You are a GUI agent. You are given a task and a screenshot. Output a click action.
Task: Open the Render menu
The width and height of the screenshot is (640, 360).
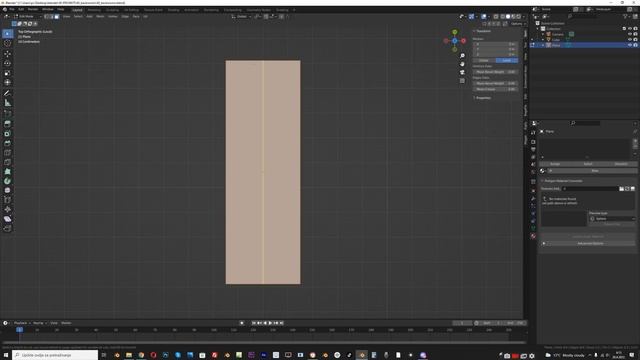33,9
